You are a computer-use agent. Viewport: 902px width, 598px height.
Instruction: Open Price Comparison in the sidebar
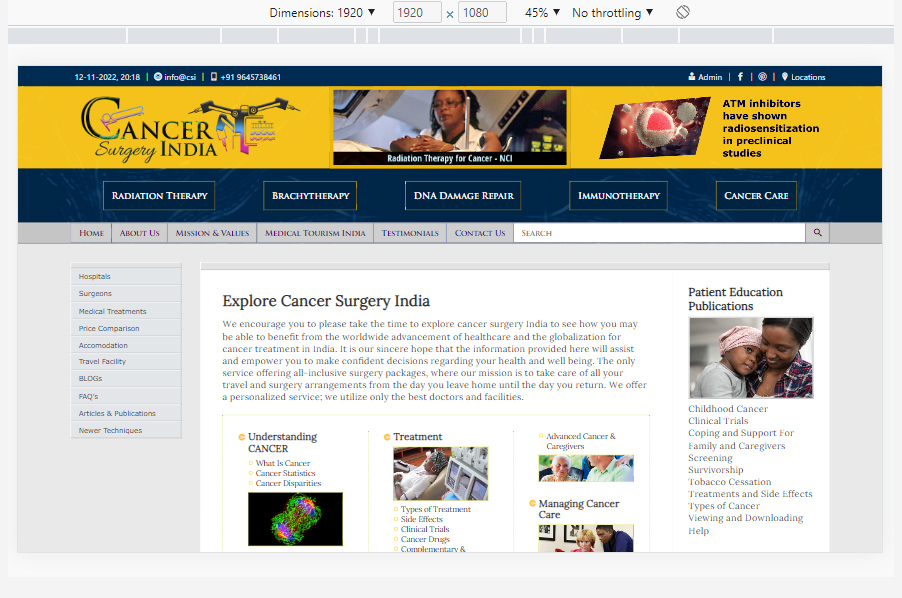pyautogui.click(x=109, y=328)
